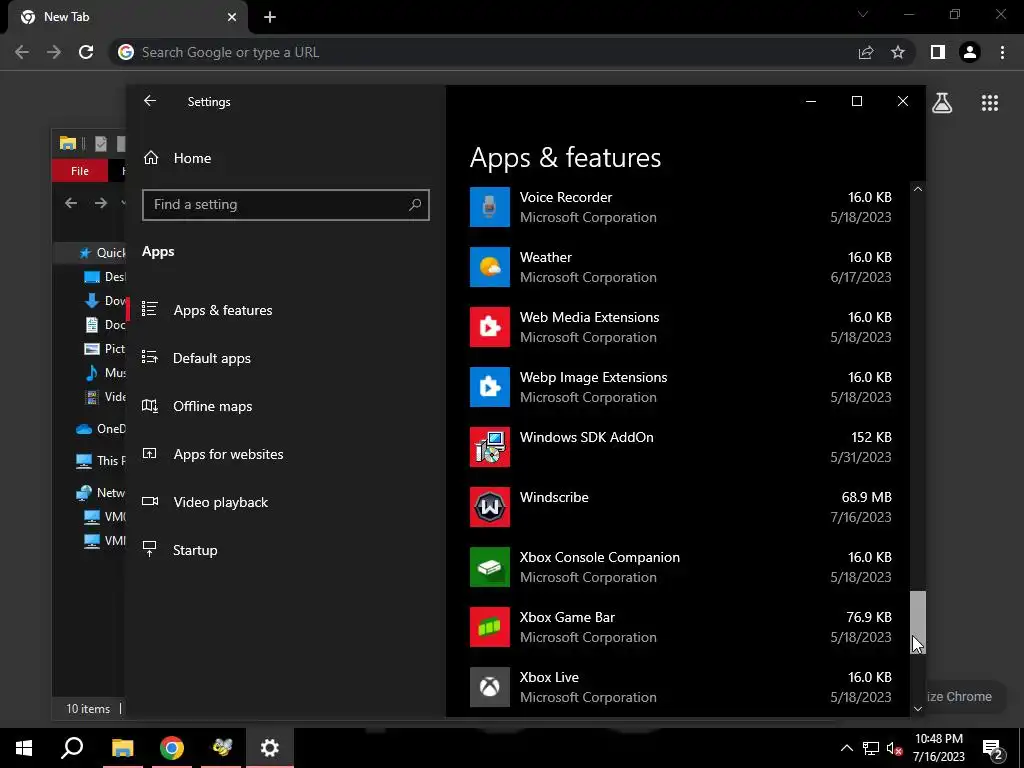Show hidden tray icons chevron
The image size is (1024, 768).
point(846,748)
